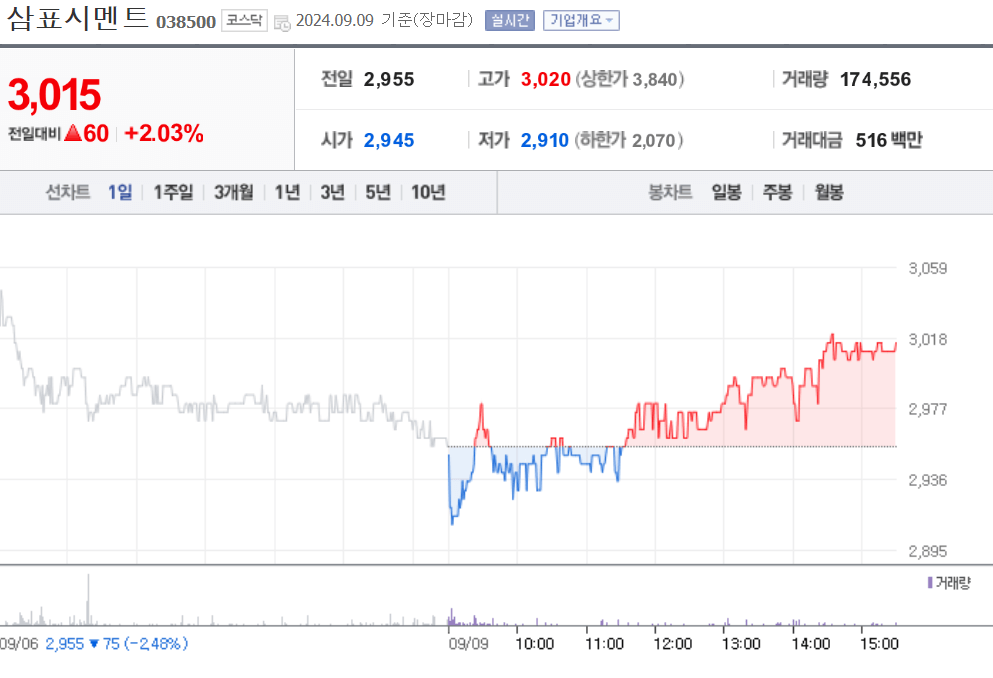This screenshot has height=678, width=993.
Task: Click the 12:00 time axis label
Action: (x=673, y=644)
